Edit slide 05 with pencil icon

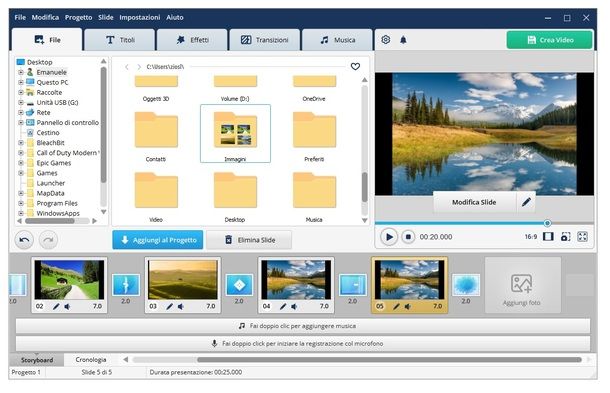tap(396, 307)
